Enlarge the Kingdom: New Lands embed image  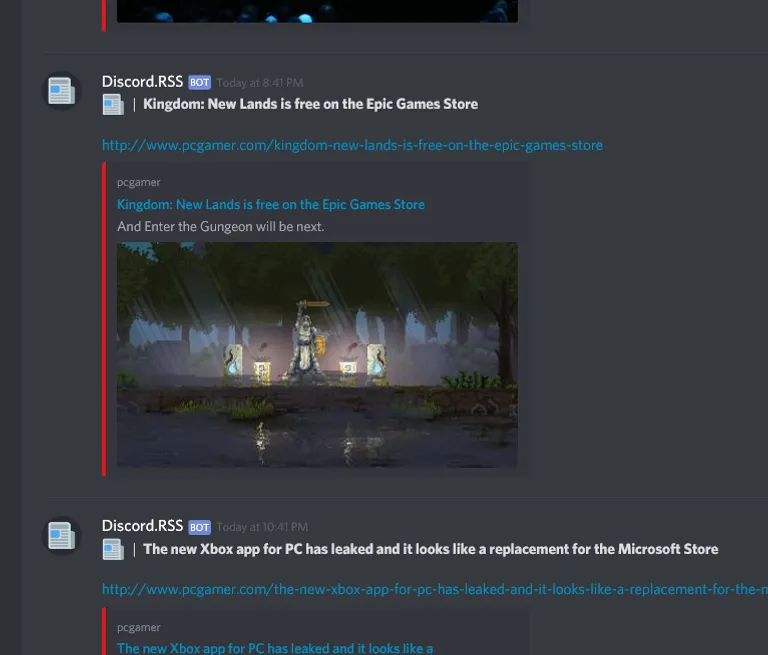(x=317, y=355)
